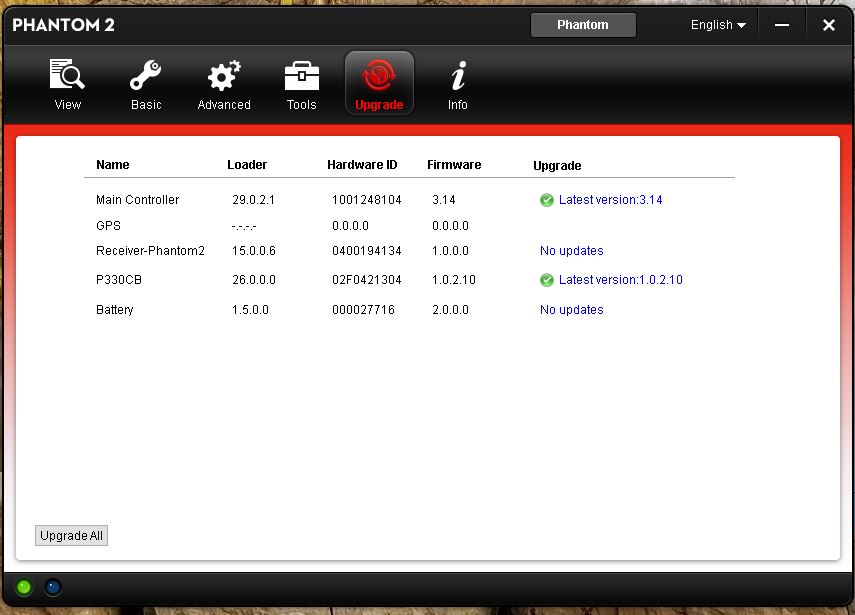Click the Upgrade All button

(x=71, y=535)
